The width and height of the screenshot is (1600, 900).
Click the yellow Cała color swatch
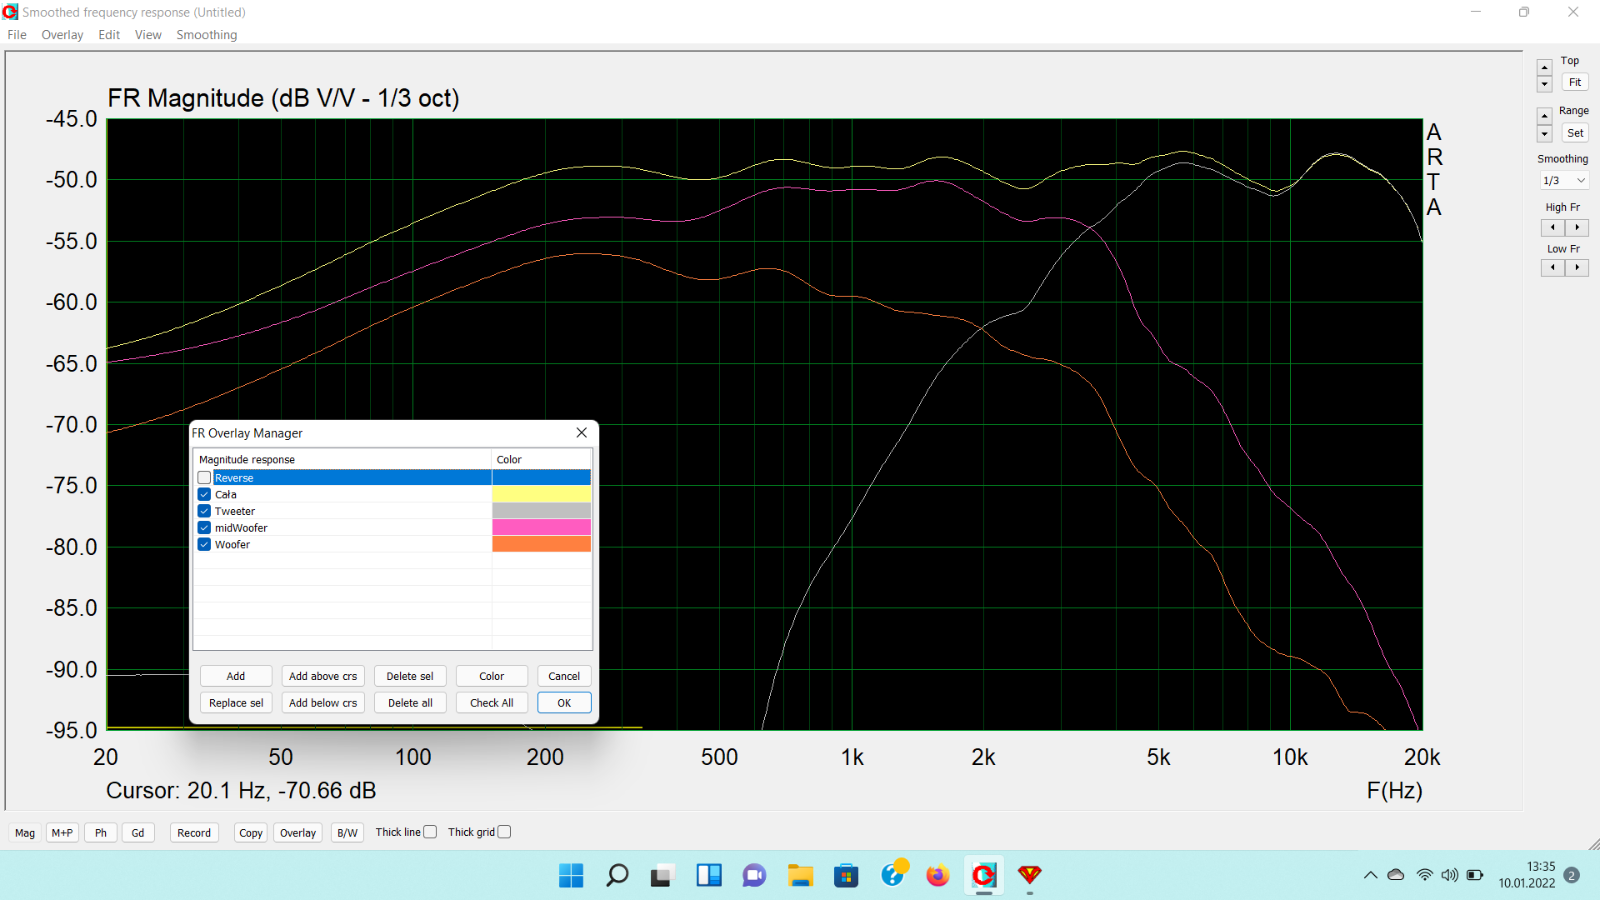coord(541,494)
